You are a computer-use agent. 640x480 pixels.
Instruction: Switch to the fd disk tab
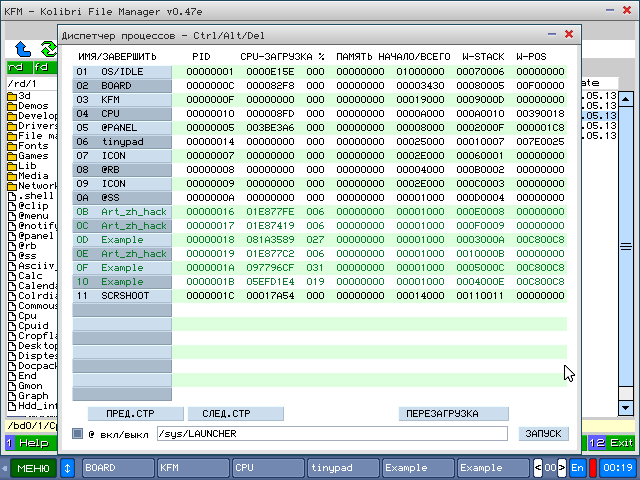tap(41, 67)
